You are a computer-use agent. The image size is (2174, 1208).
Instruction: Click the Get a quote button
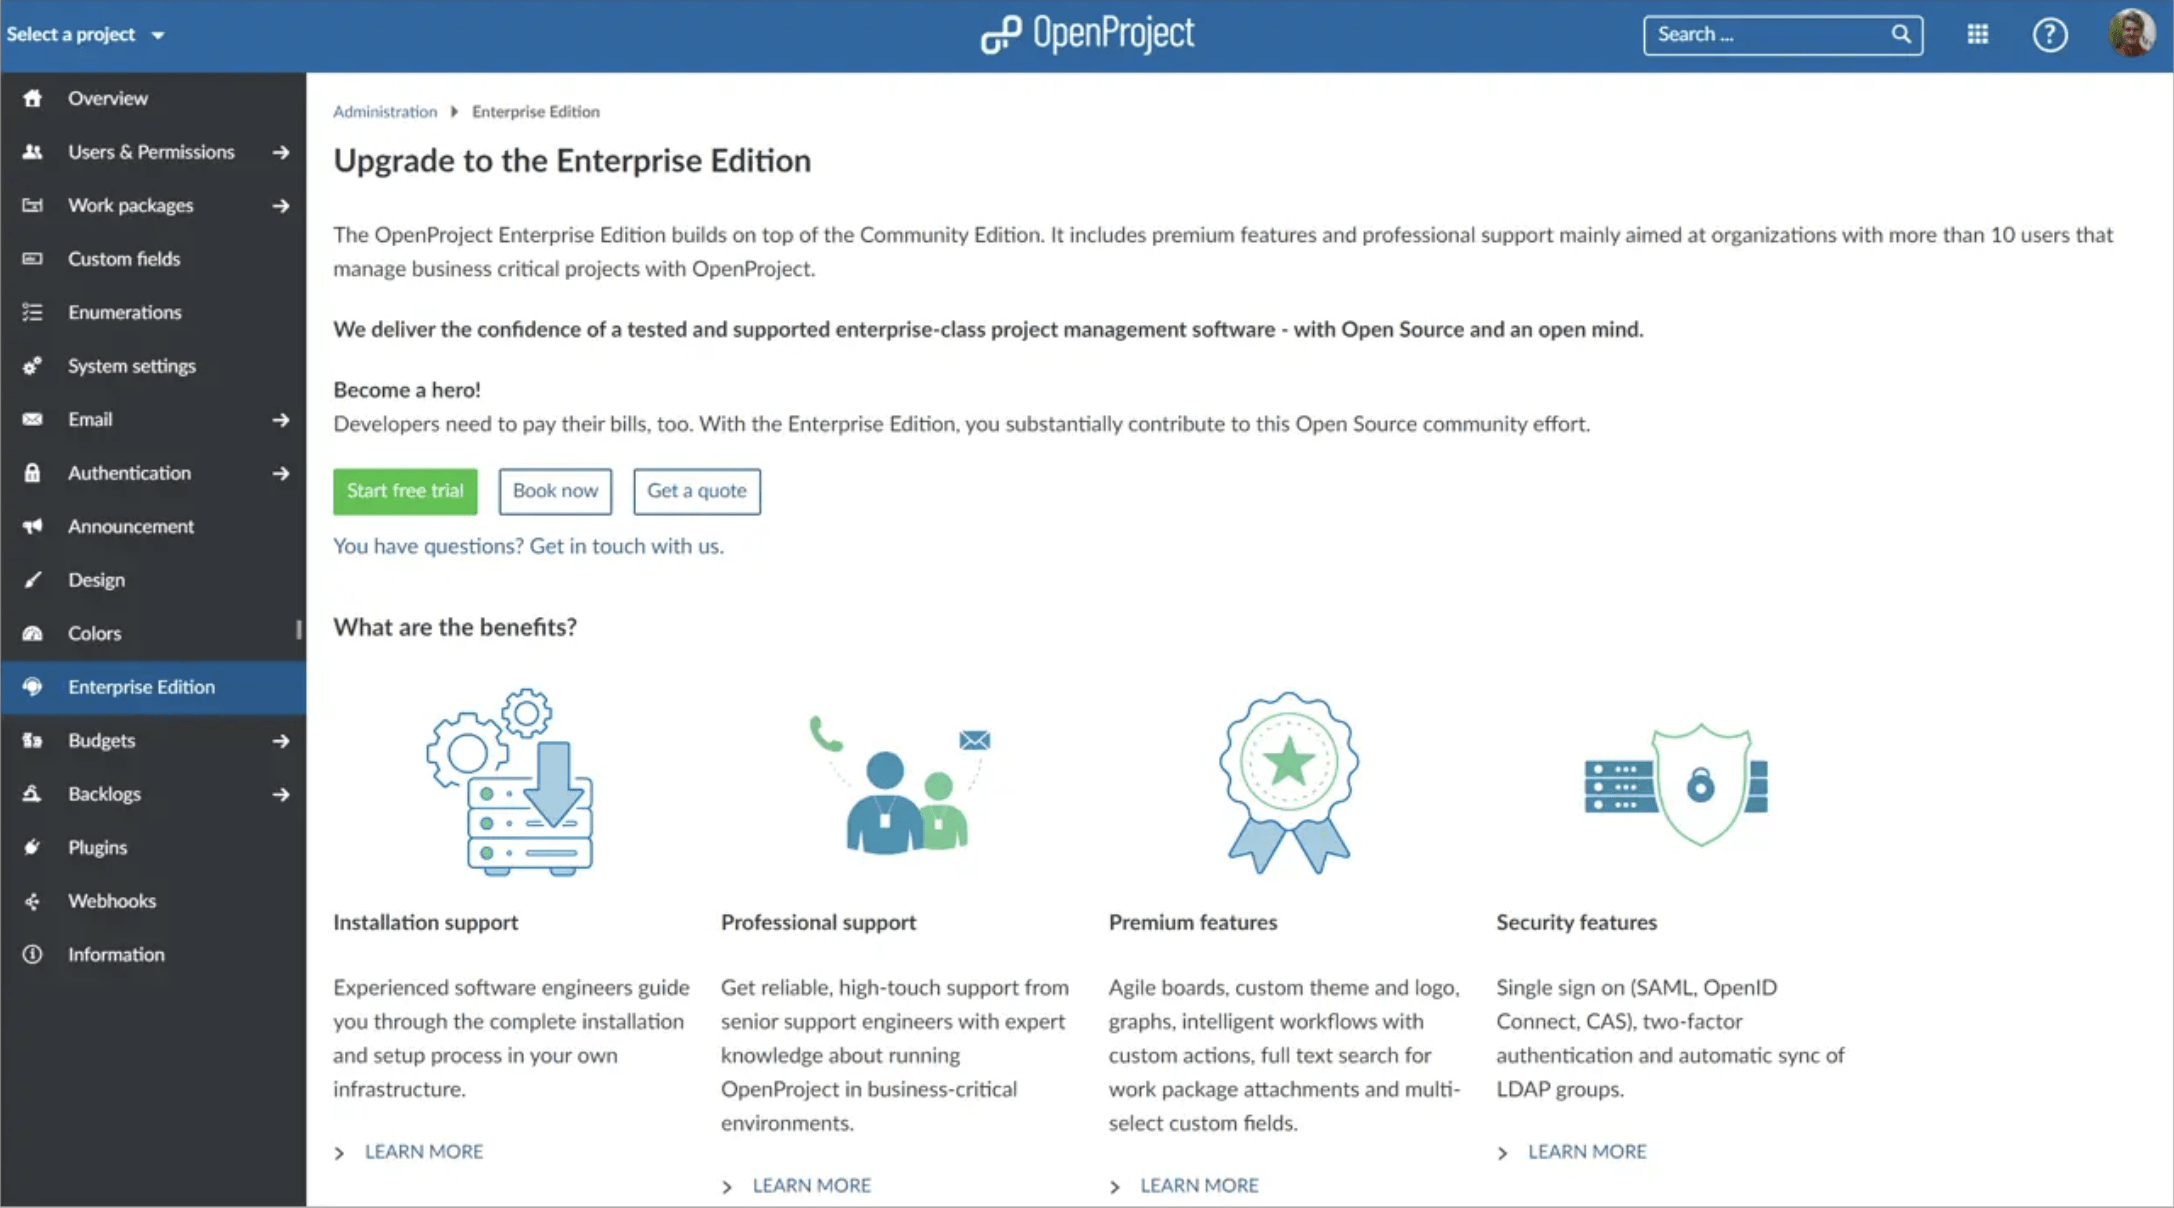696,489
